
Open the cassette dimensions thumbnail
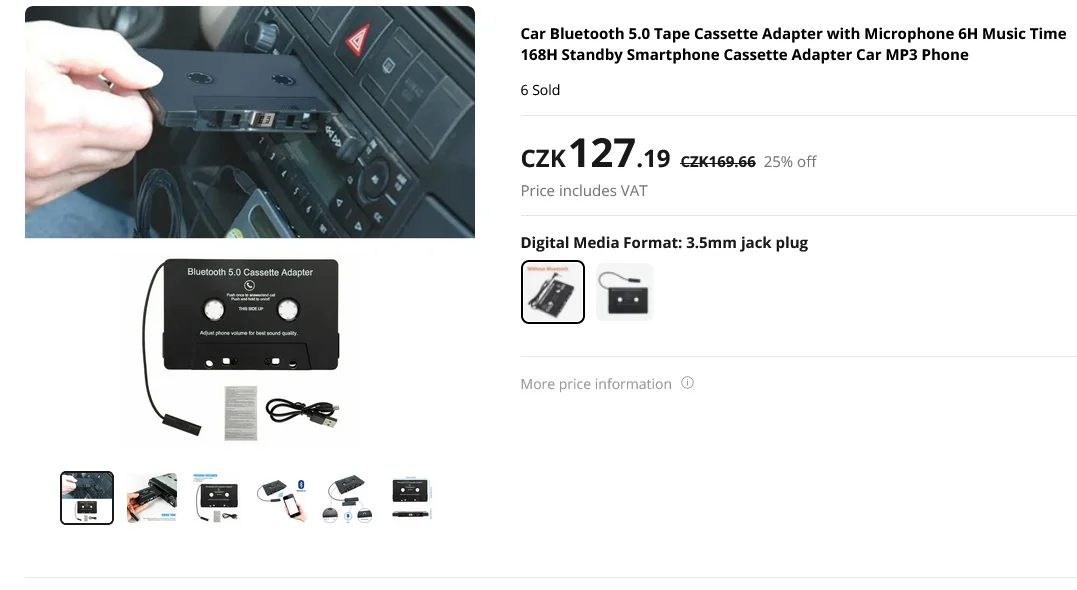tap(411, 498)
